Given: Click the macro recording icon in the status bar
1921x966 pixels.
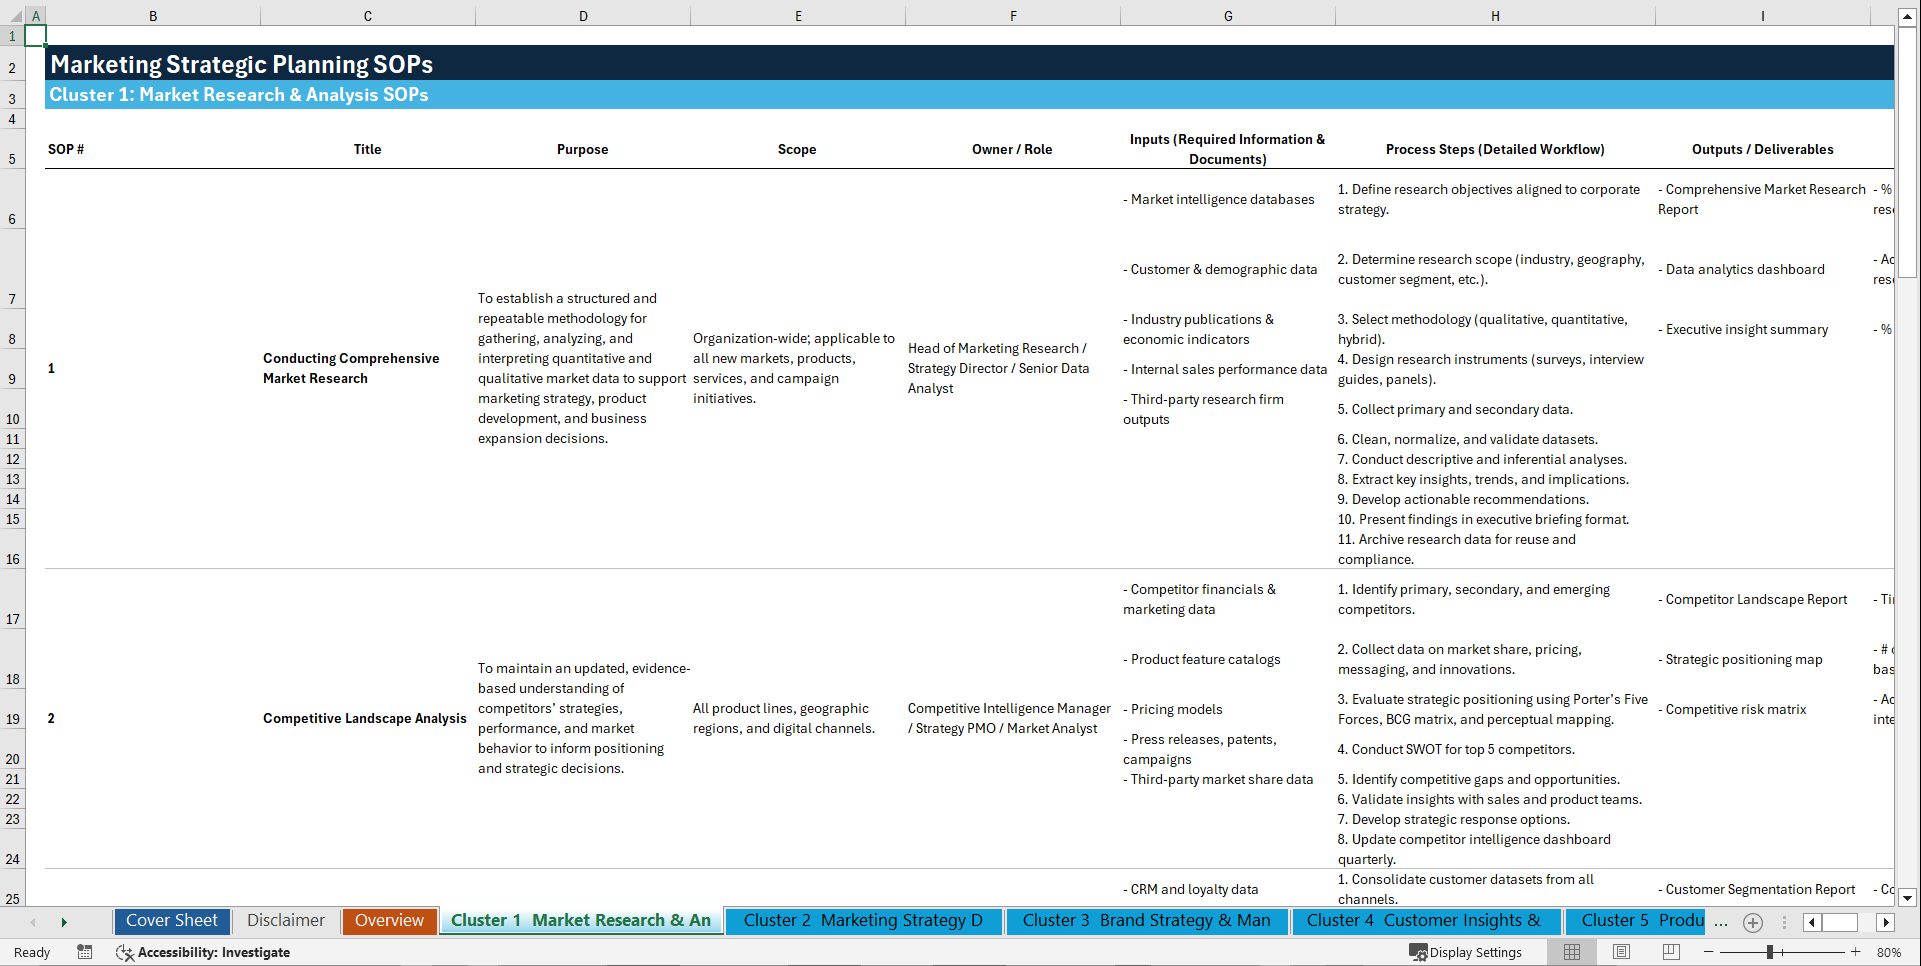Looking at the screenshot, I should click(85, 952).
